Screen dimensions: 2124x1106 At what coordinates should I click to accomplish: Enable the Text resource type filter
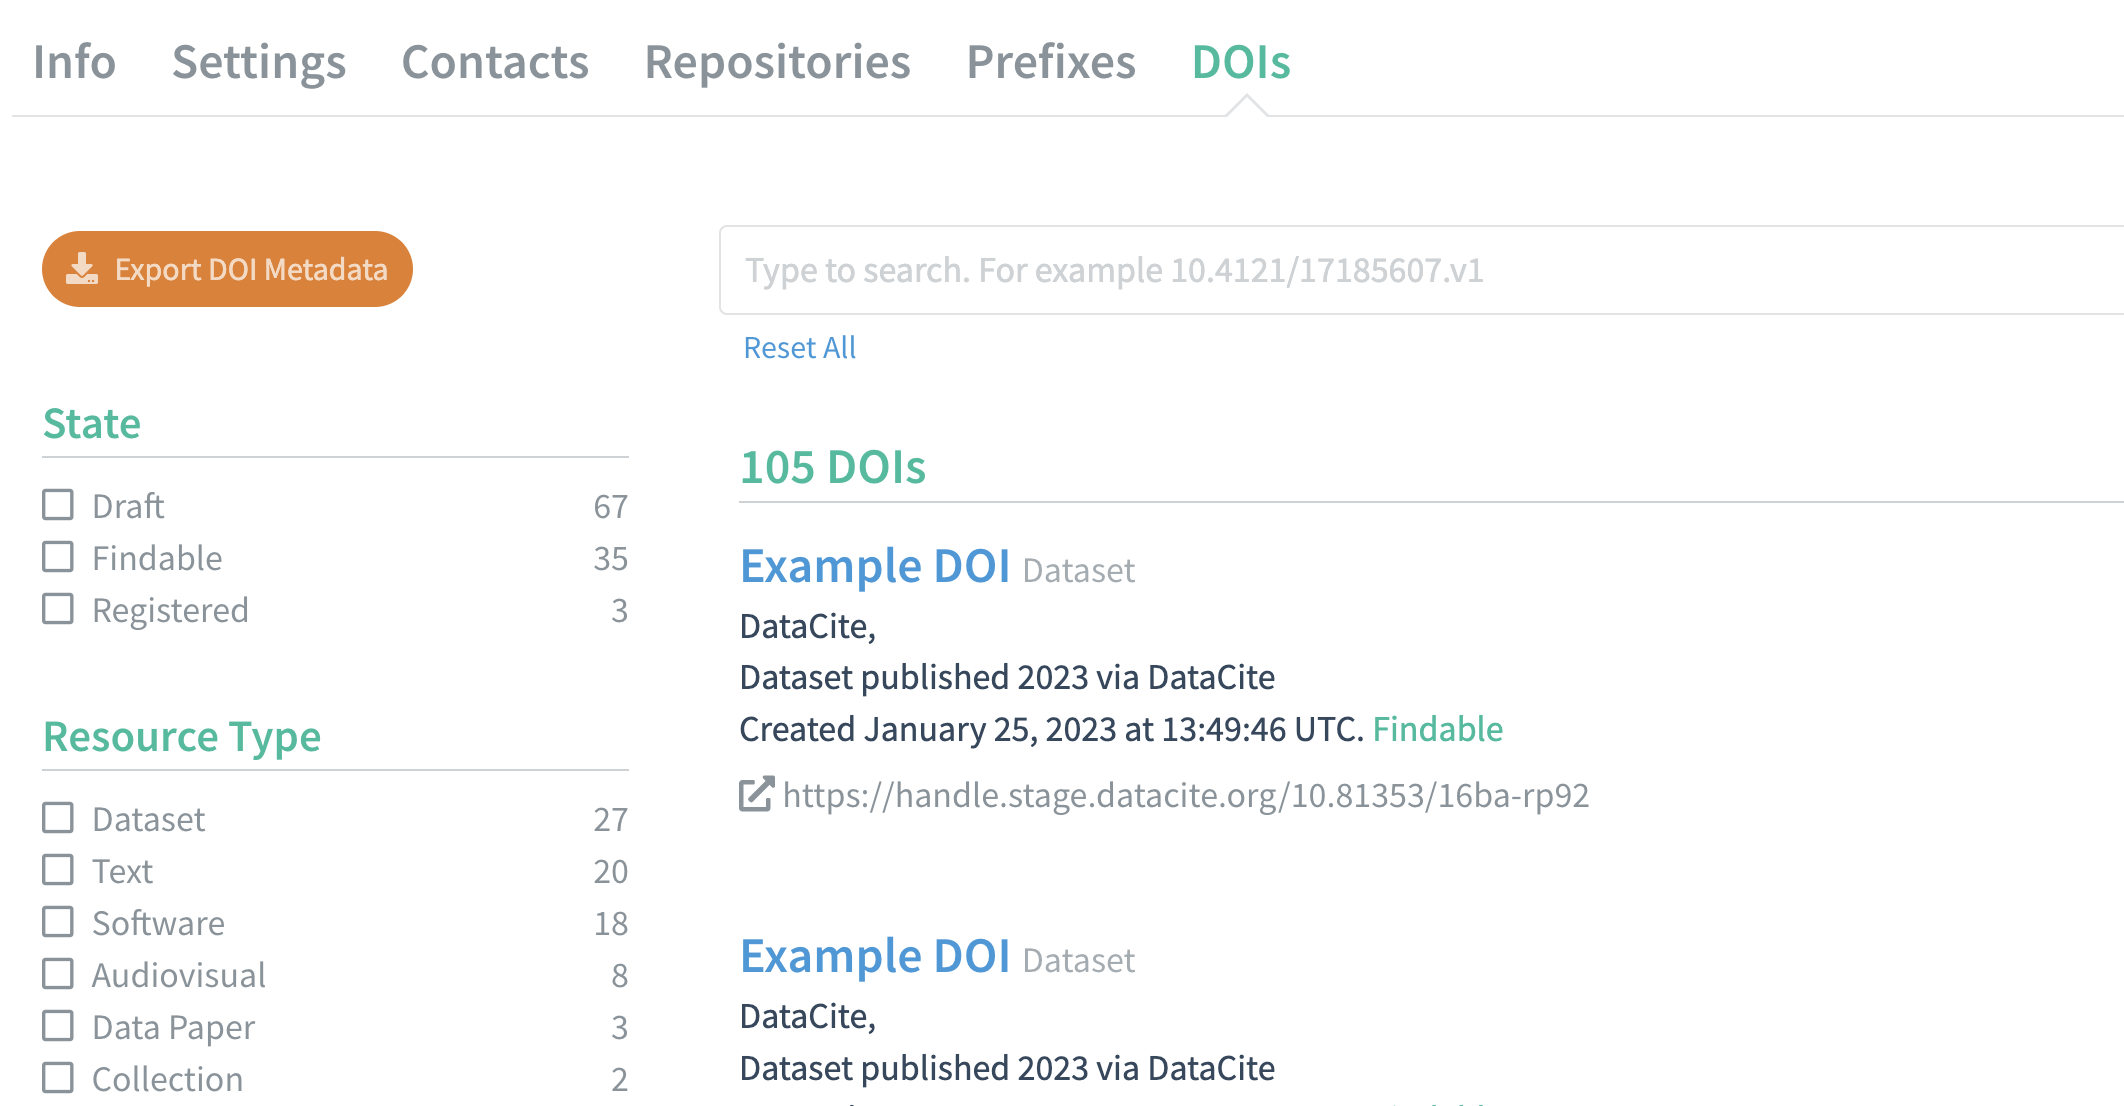(x=58, y=870)
